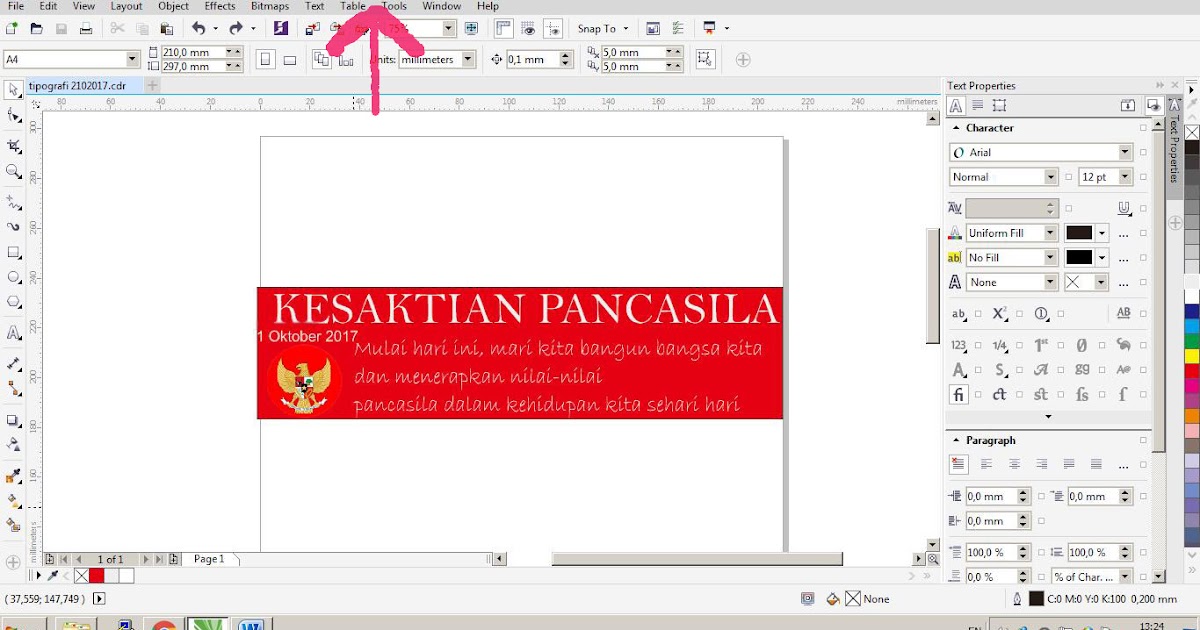The image size is (1200, 630).
Task: Open the Tools menu
Action: [394, 6]
